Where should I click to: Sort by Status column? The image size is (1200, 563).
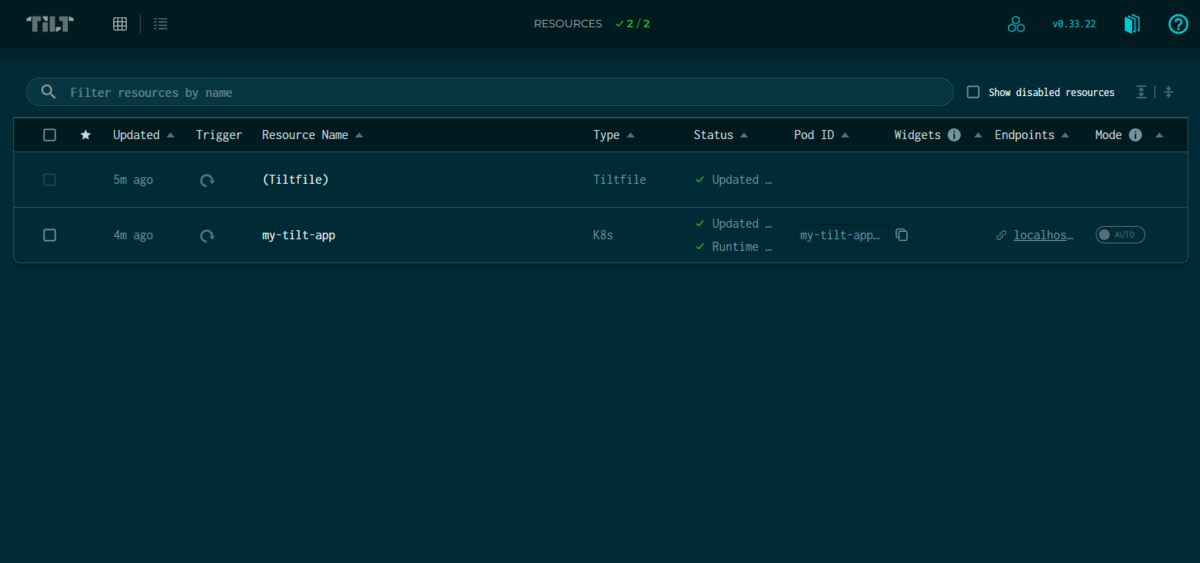pyautogui.click(x=721, y=135)
